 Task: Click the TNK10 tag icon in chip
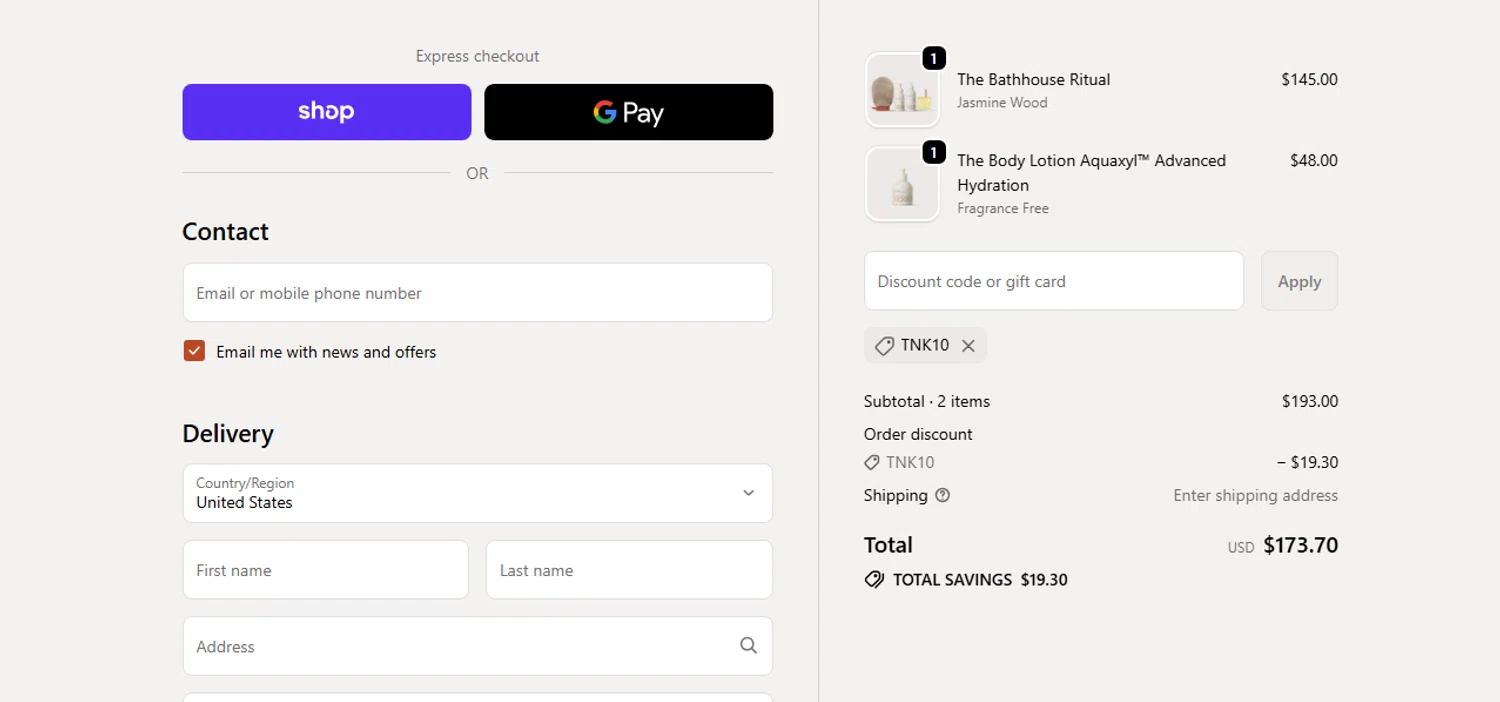tap(884, 346)
